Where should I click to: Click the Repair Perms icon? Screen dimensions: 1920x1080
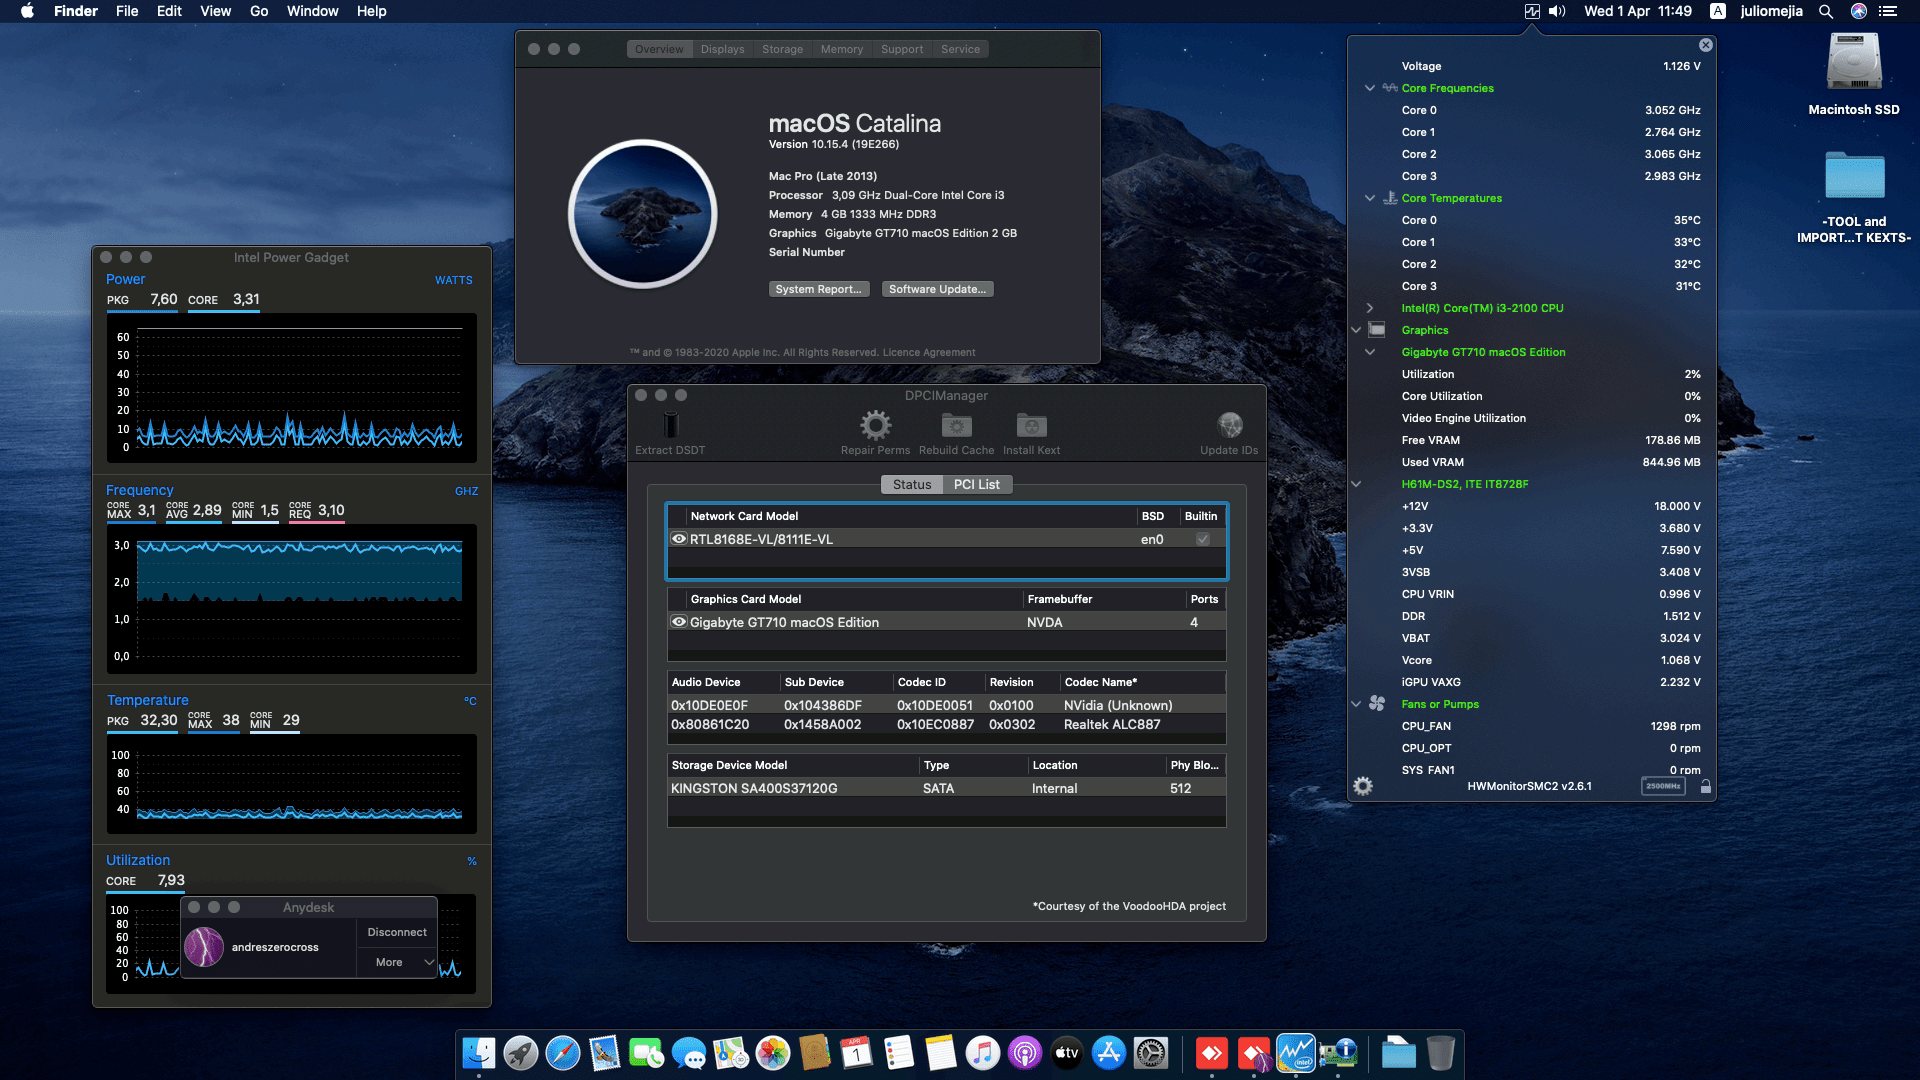coord(876,426)
